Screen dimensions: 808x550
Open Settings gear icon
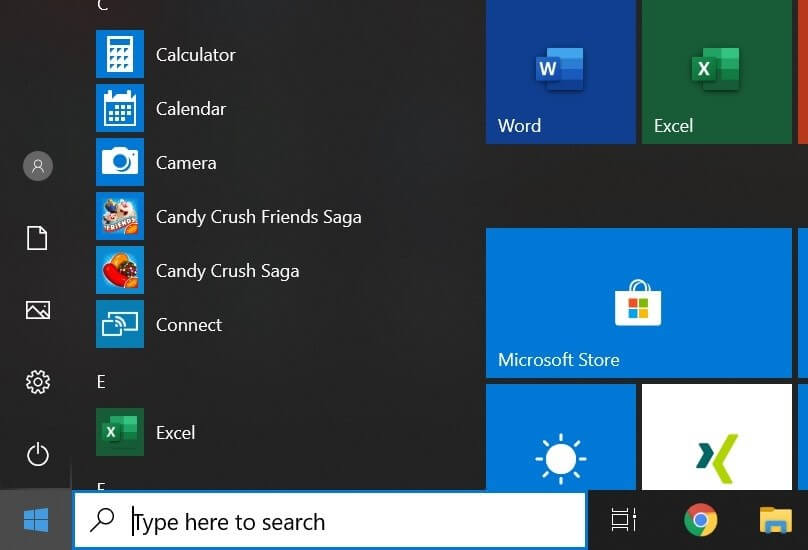pos(38,382)
